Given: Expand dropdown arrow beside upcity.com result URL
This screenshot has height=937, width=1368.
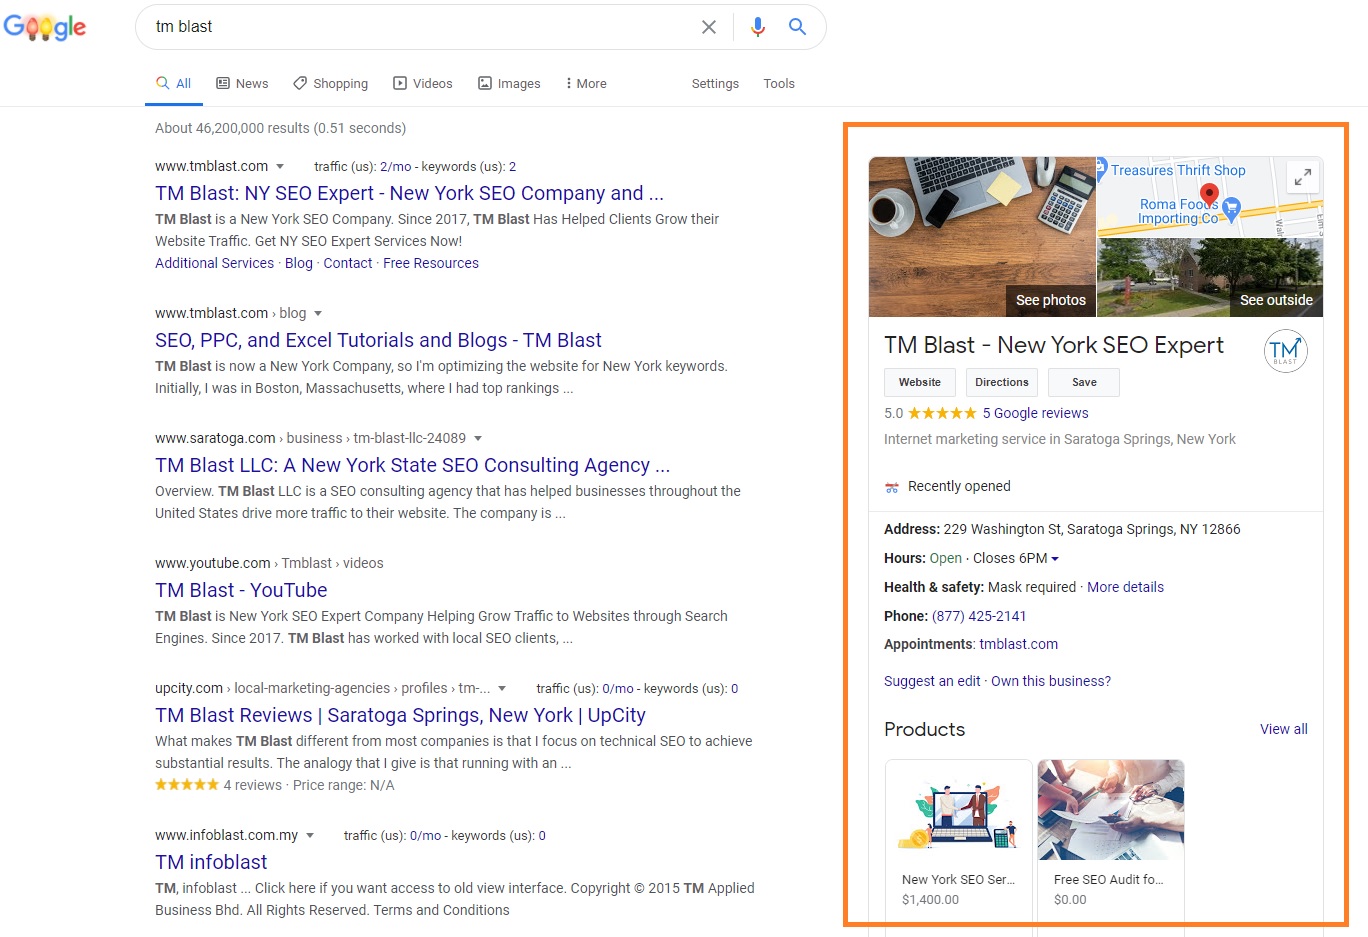Looking at the screenshot, I should (x=502, y=689).
